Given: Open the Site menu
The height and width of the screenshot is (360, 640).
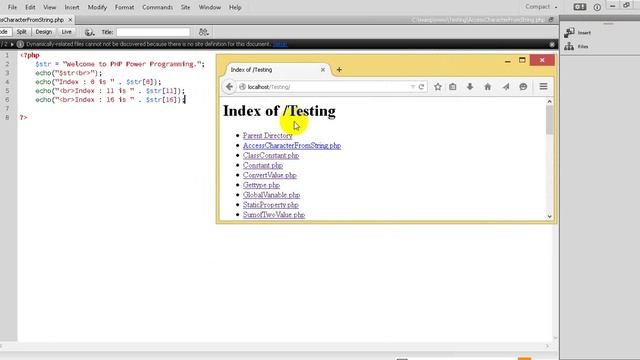Looking at the screenshot, I should pyautogui.click(x=185, y=7).
